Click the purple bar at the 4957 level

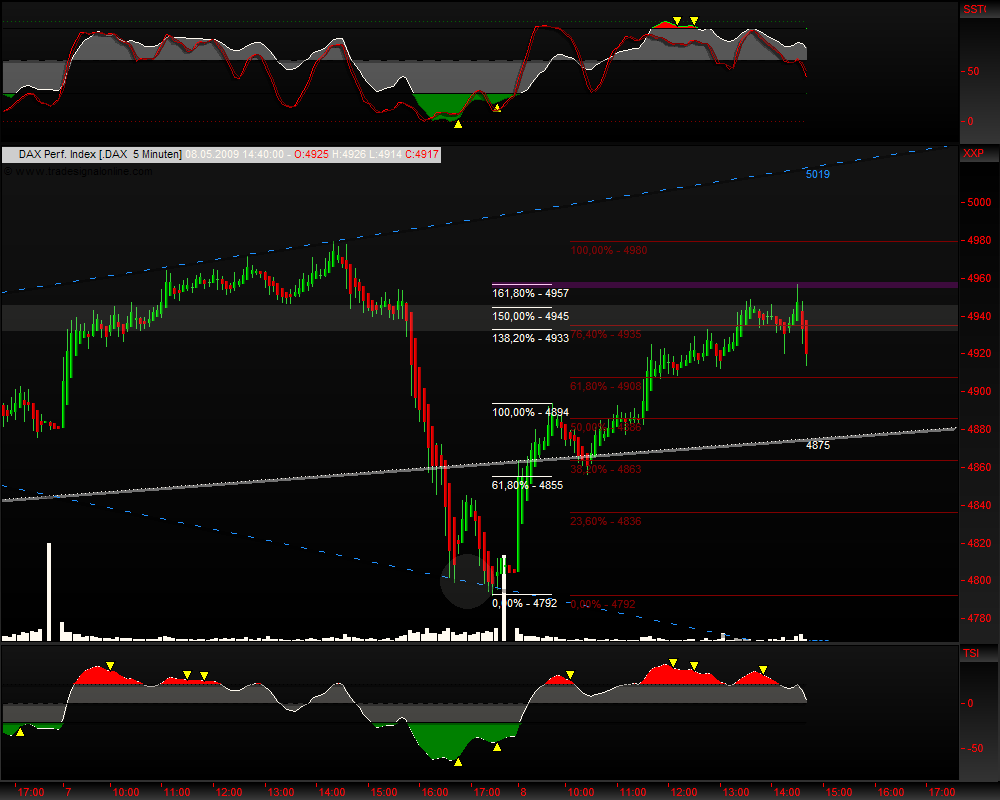click(x=760, y=285)
